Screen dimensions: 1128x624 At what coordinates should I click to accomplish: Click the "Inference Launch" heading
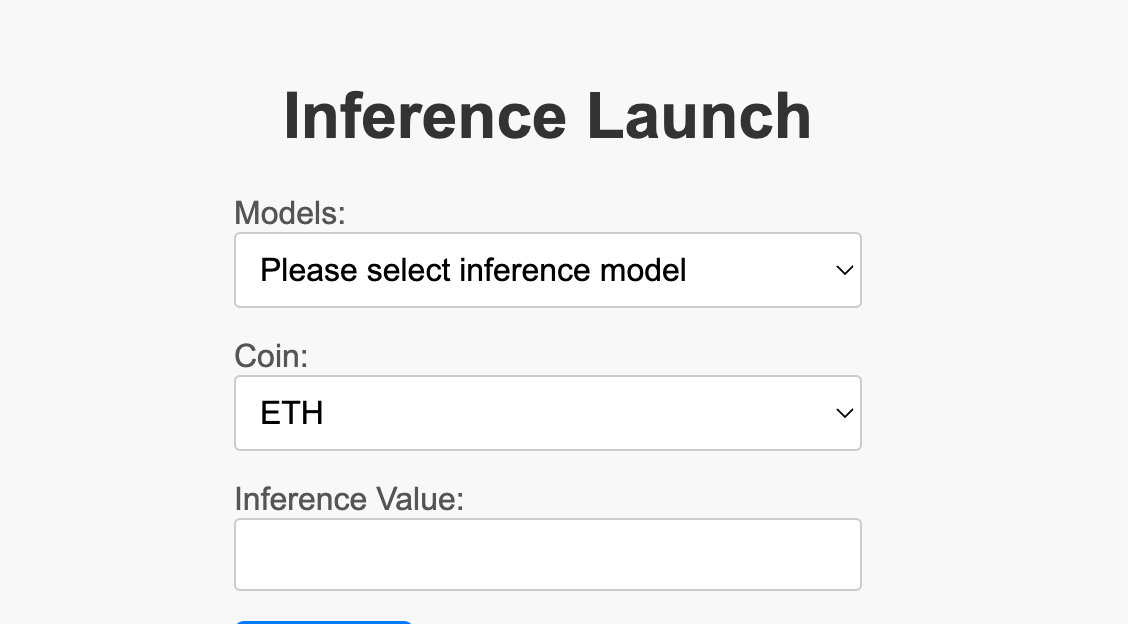click(547, 116)
